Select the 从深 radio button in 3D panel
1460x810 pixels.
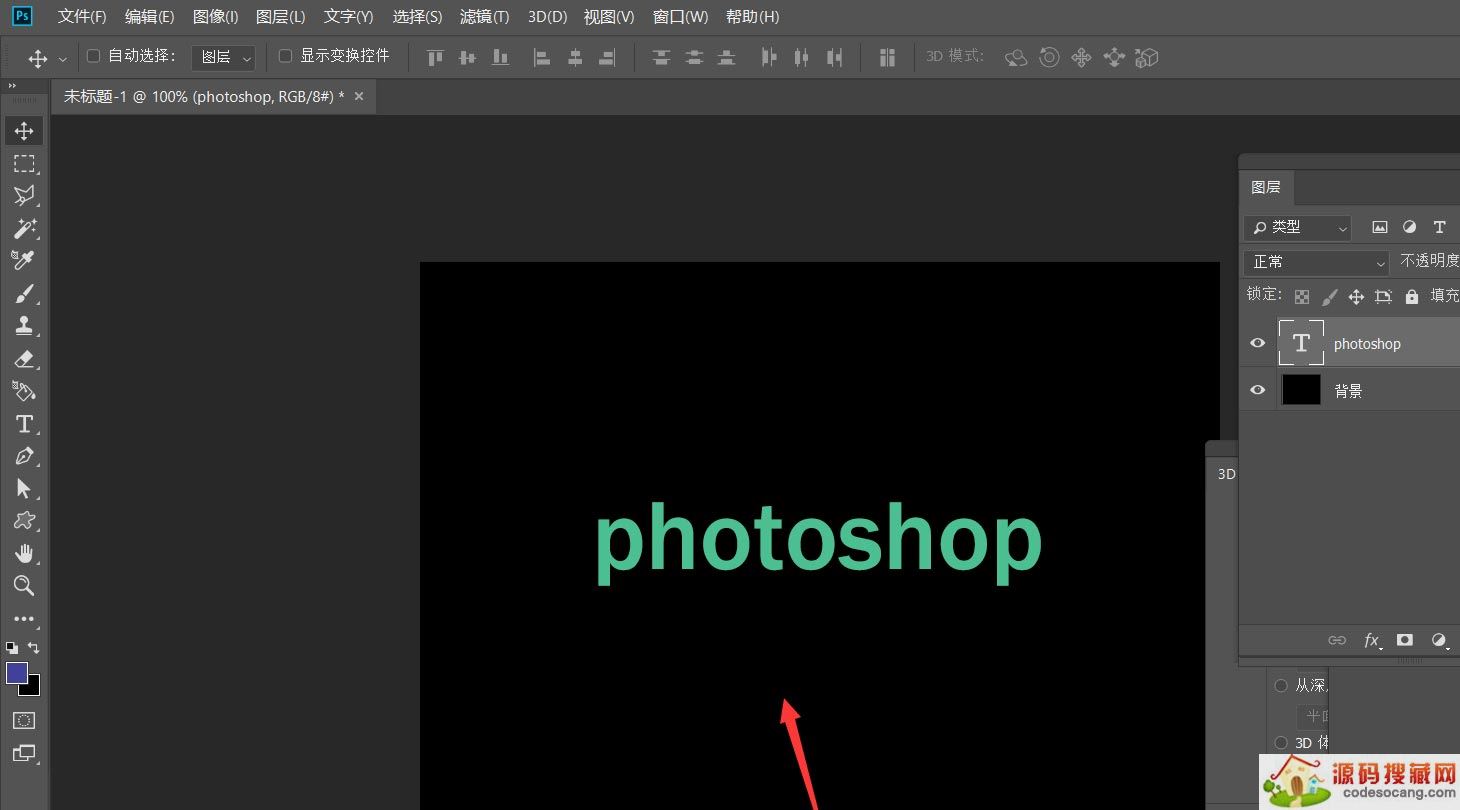pos(1281,686)
